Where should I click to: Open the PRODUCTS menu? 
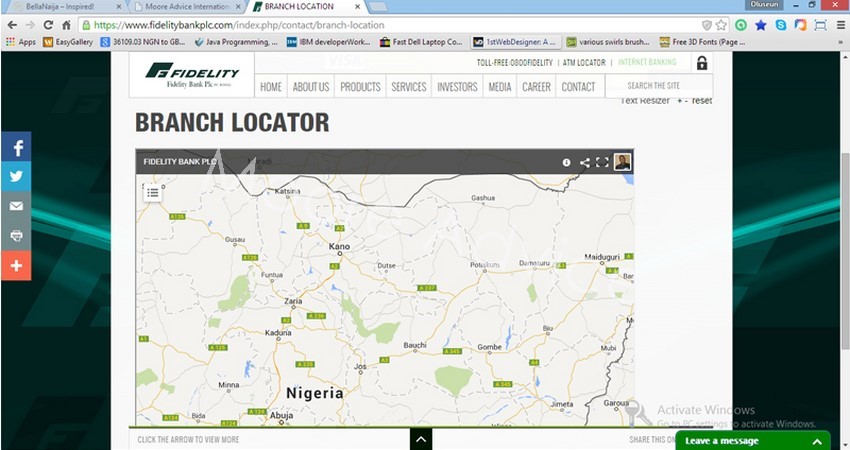pos(360,87)
